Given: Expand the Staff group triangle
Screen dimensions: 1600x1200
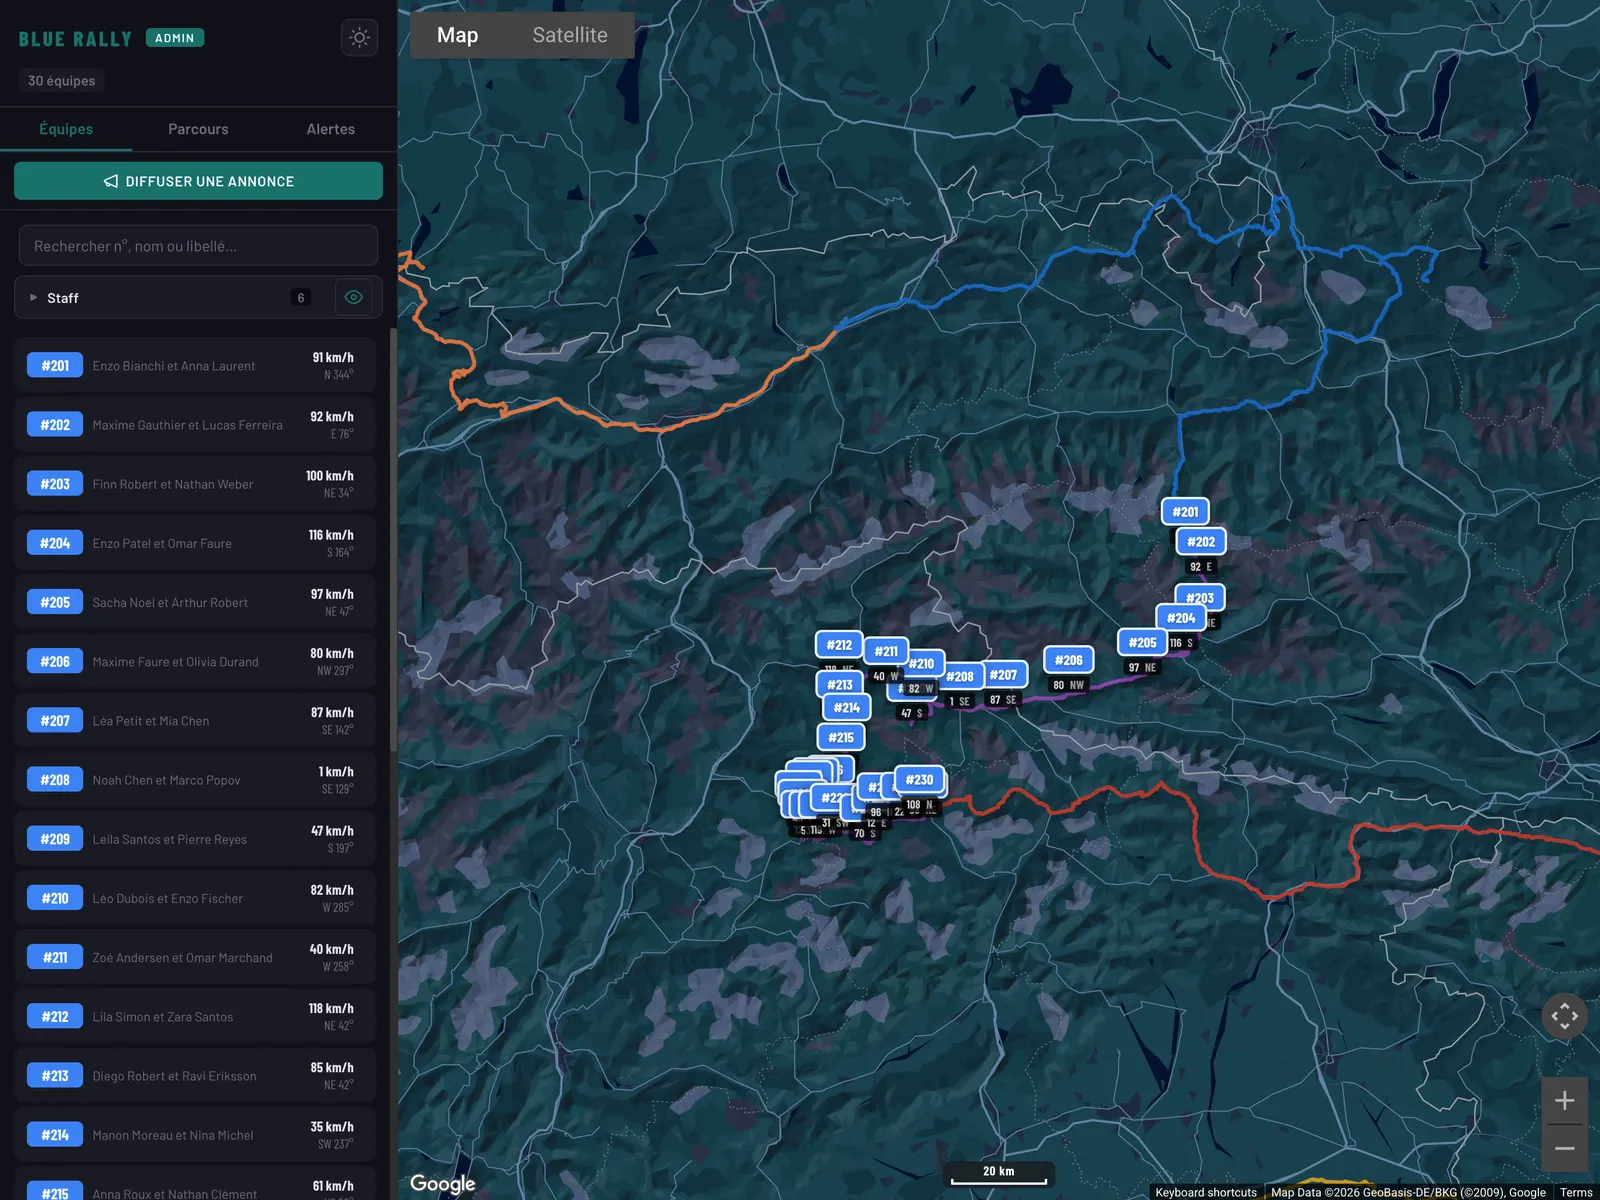Looking at the screenshot, I should tap(33, 298).
